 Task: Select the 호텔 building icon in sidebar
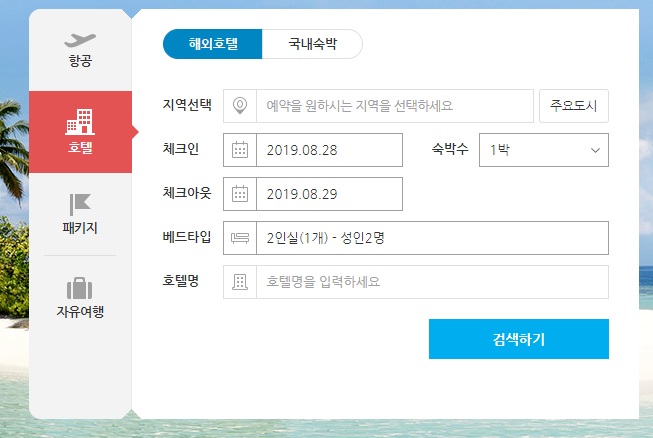pyautogui.click(x=80, y=122)
